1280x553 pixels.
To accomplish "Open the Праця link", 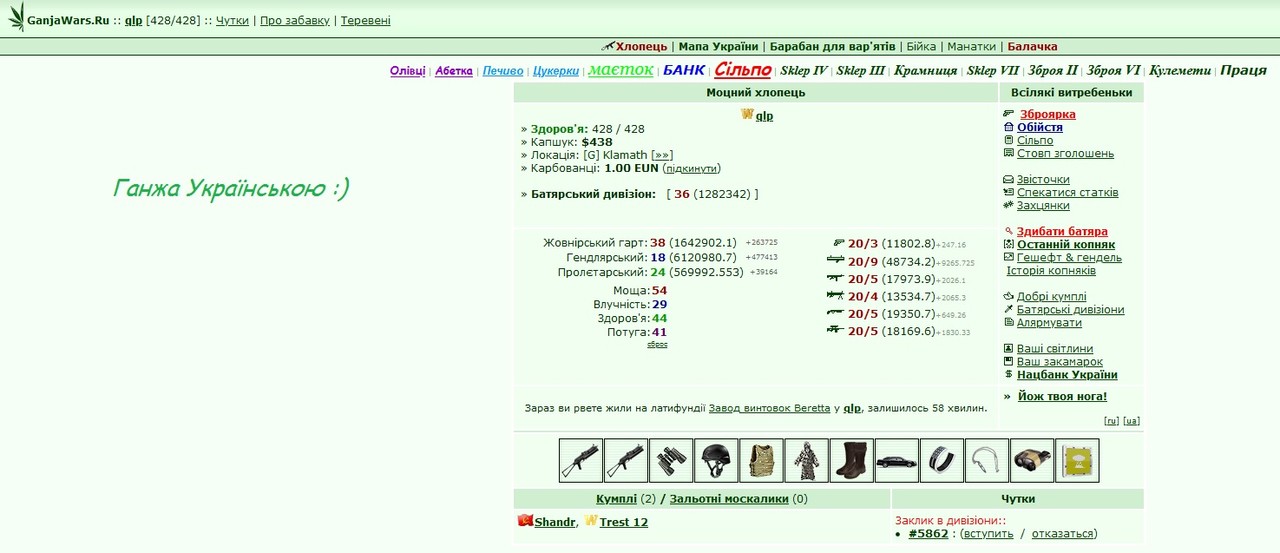I will coord(1244,71).
